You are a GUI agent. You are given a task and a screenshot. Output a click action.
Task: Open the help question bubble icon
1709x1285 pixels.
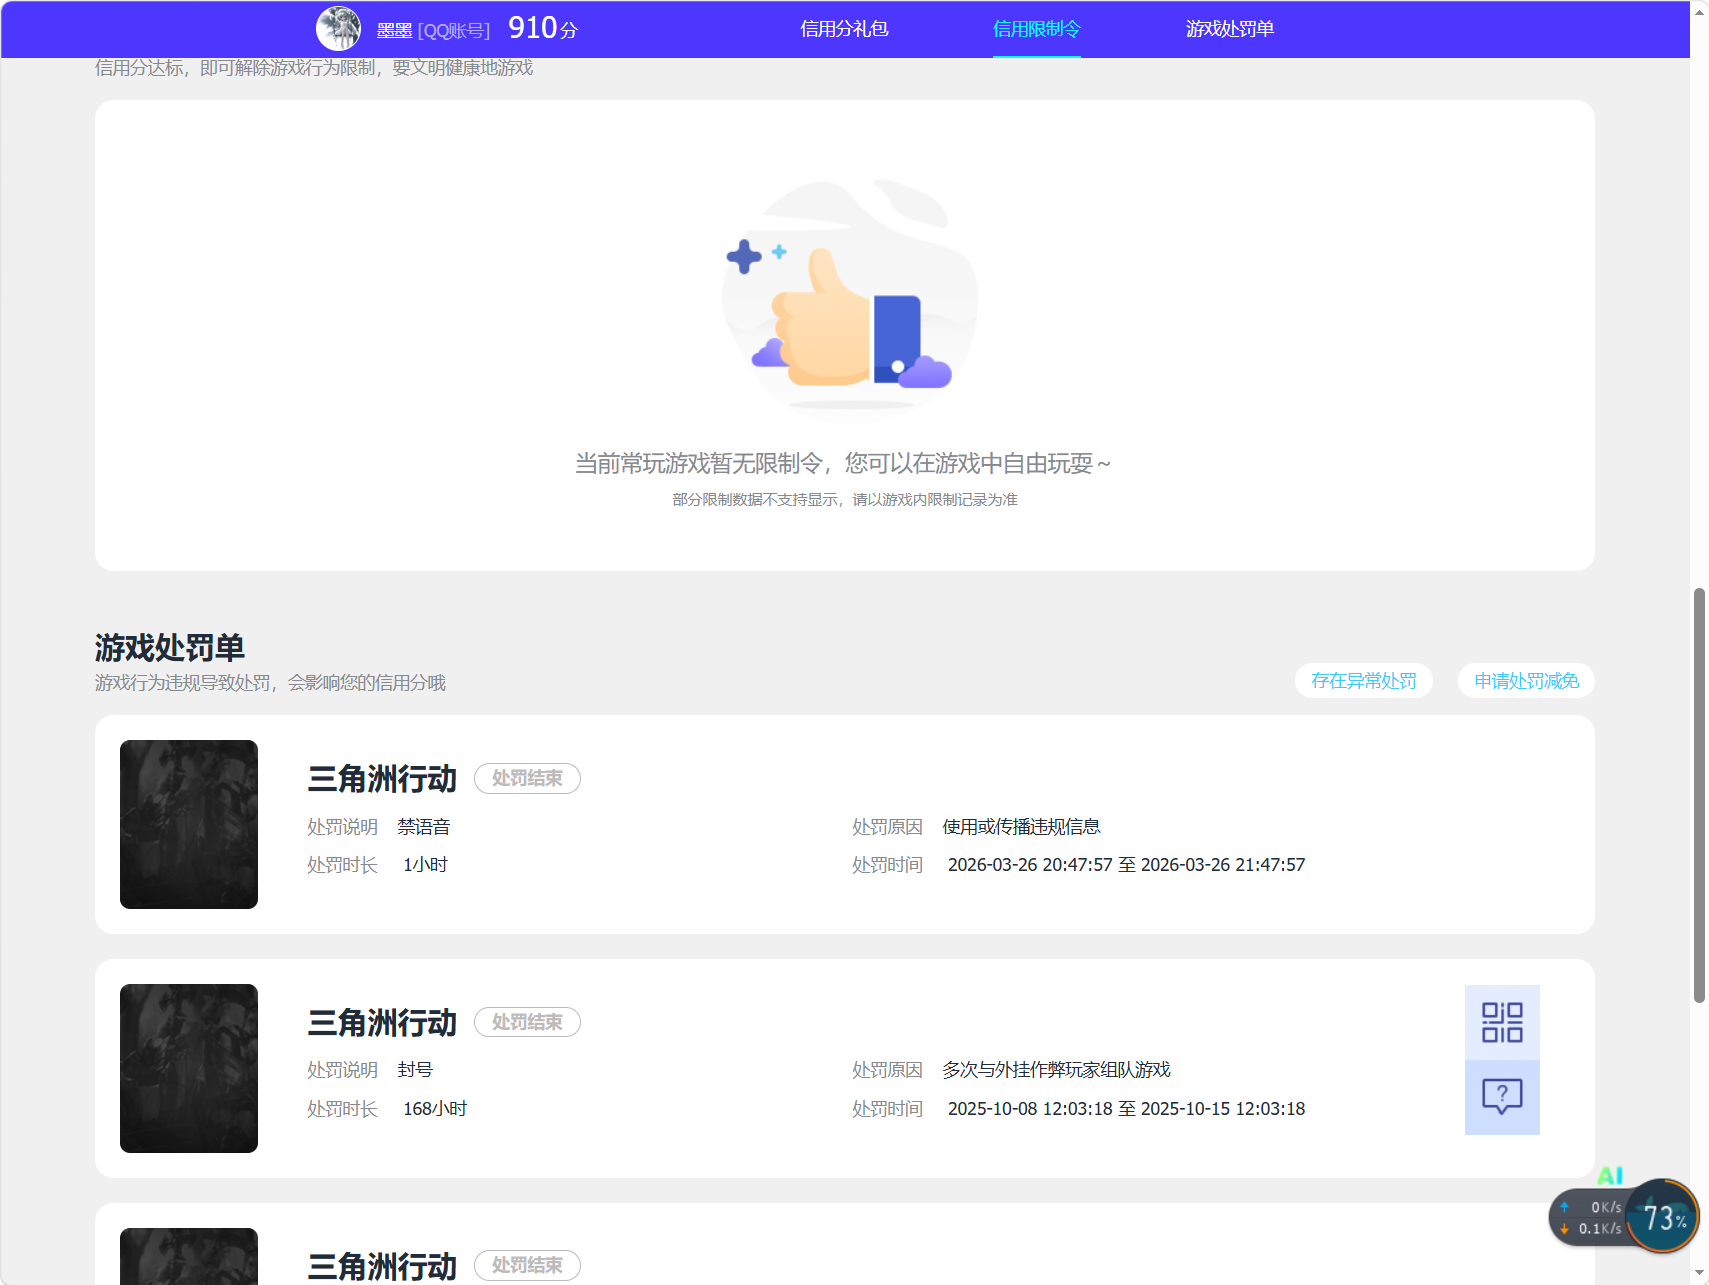pos(1502,1097)
